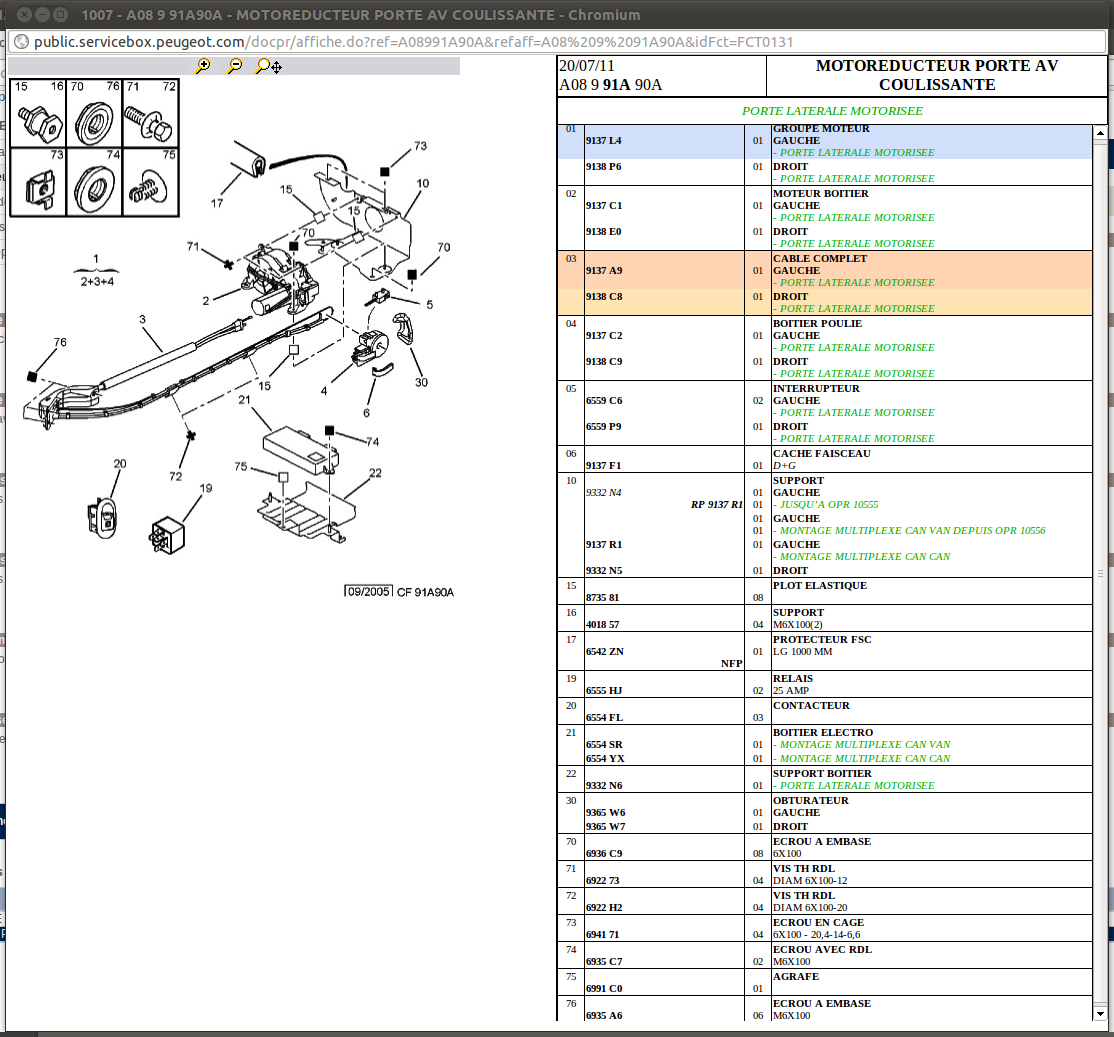
Task: Click the PLOT ELASTIQUE designation
Action: click(x=820, y=586)
